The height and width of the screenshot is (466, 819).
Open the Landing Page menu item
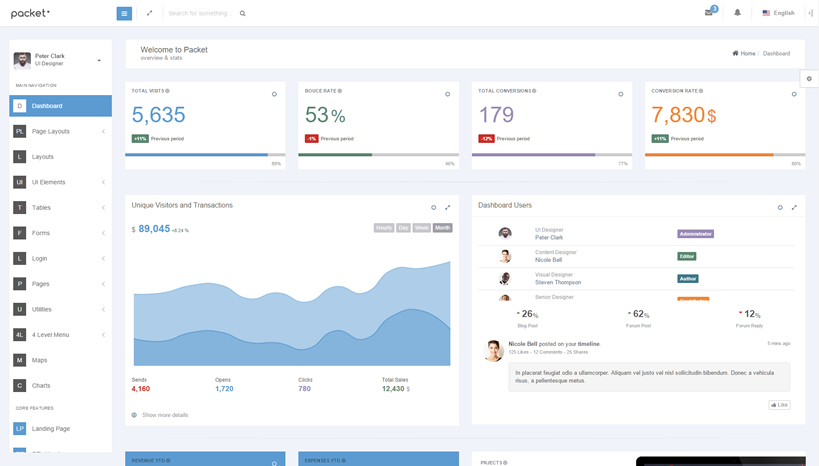[50, 428]
